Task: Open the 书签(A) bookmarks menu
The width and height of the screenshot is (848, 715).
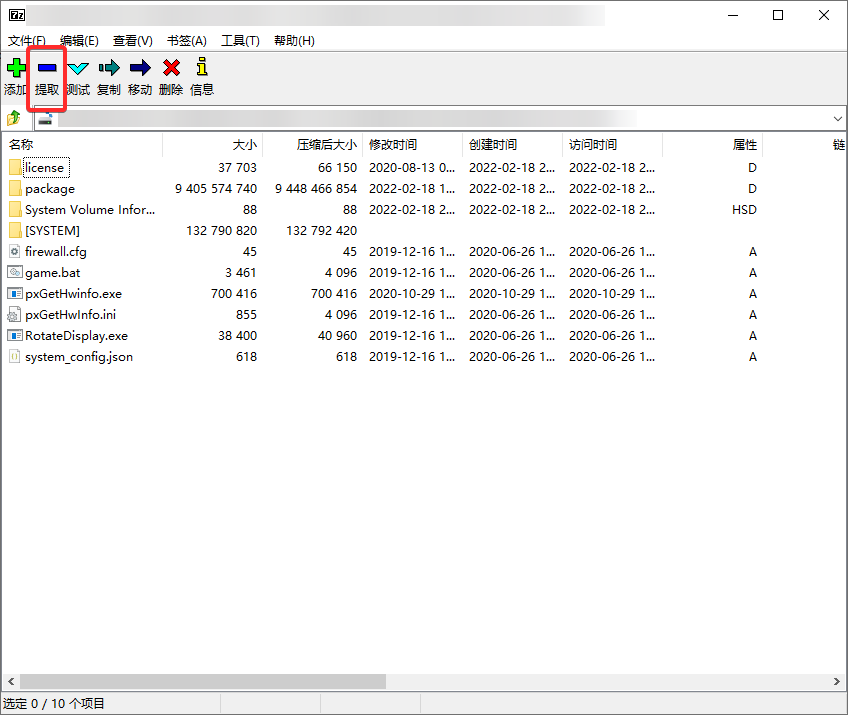Action: [x=186, y=41]
